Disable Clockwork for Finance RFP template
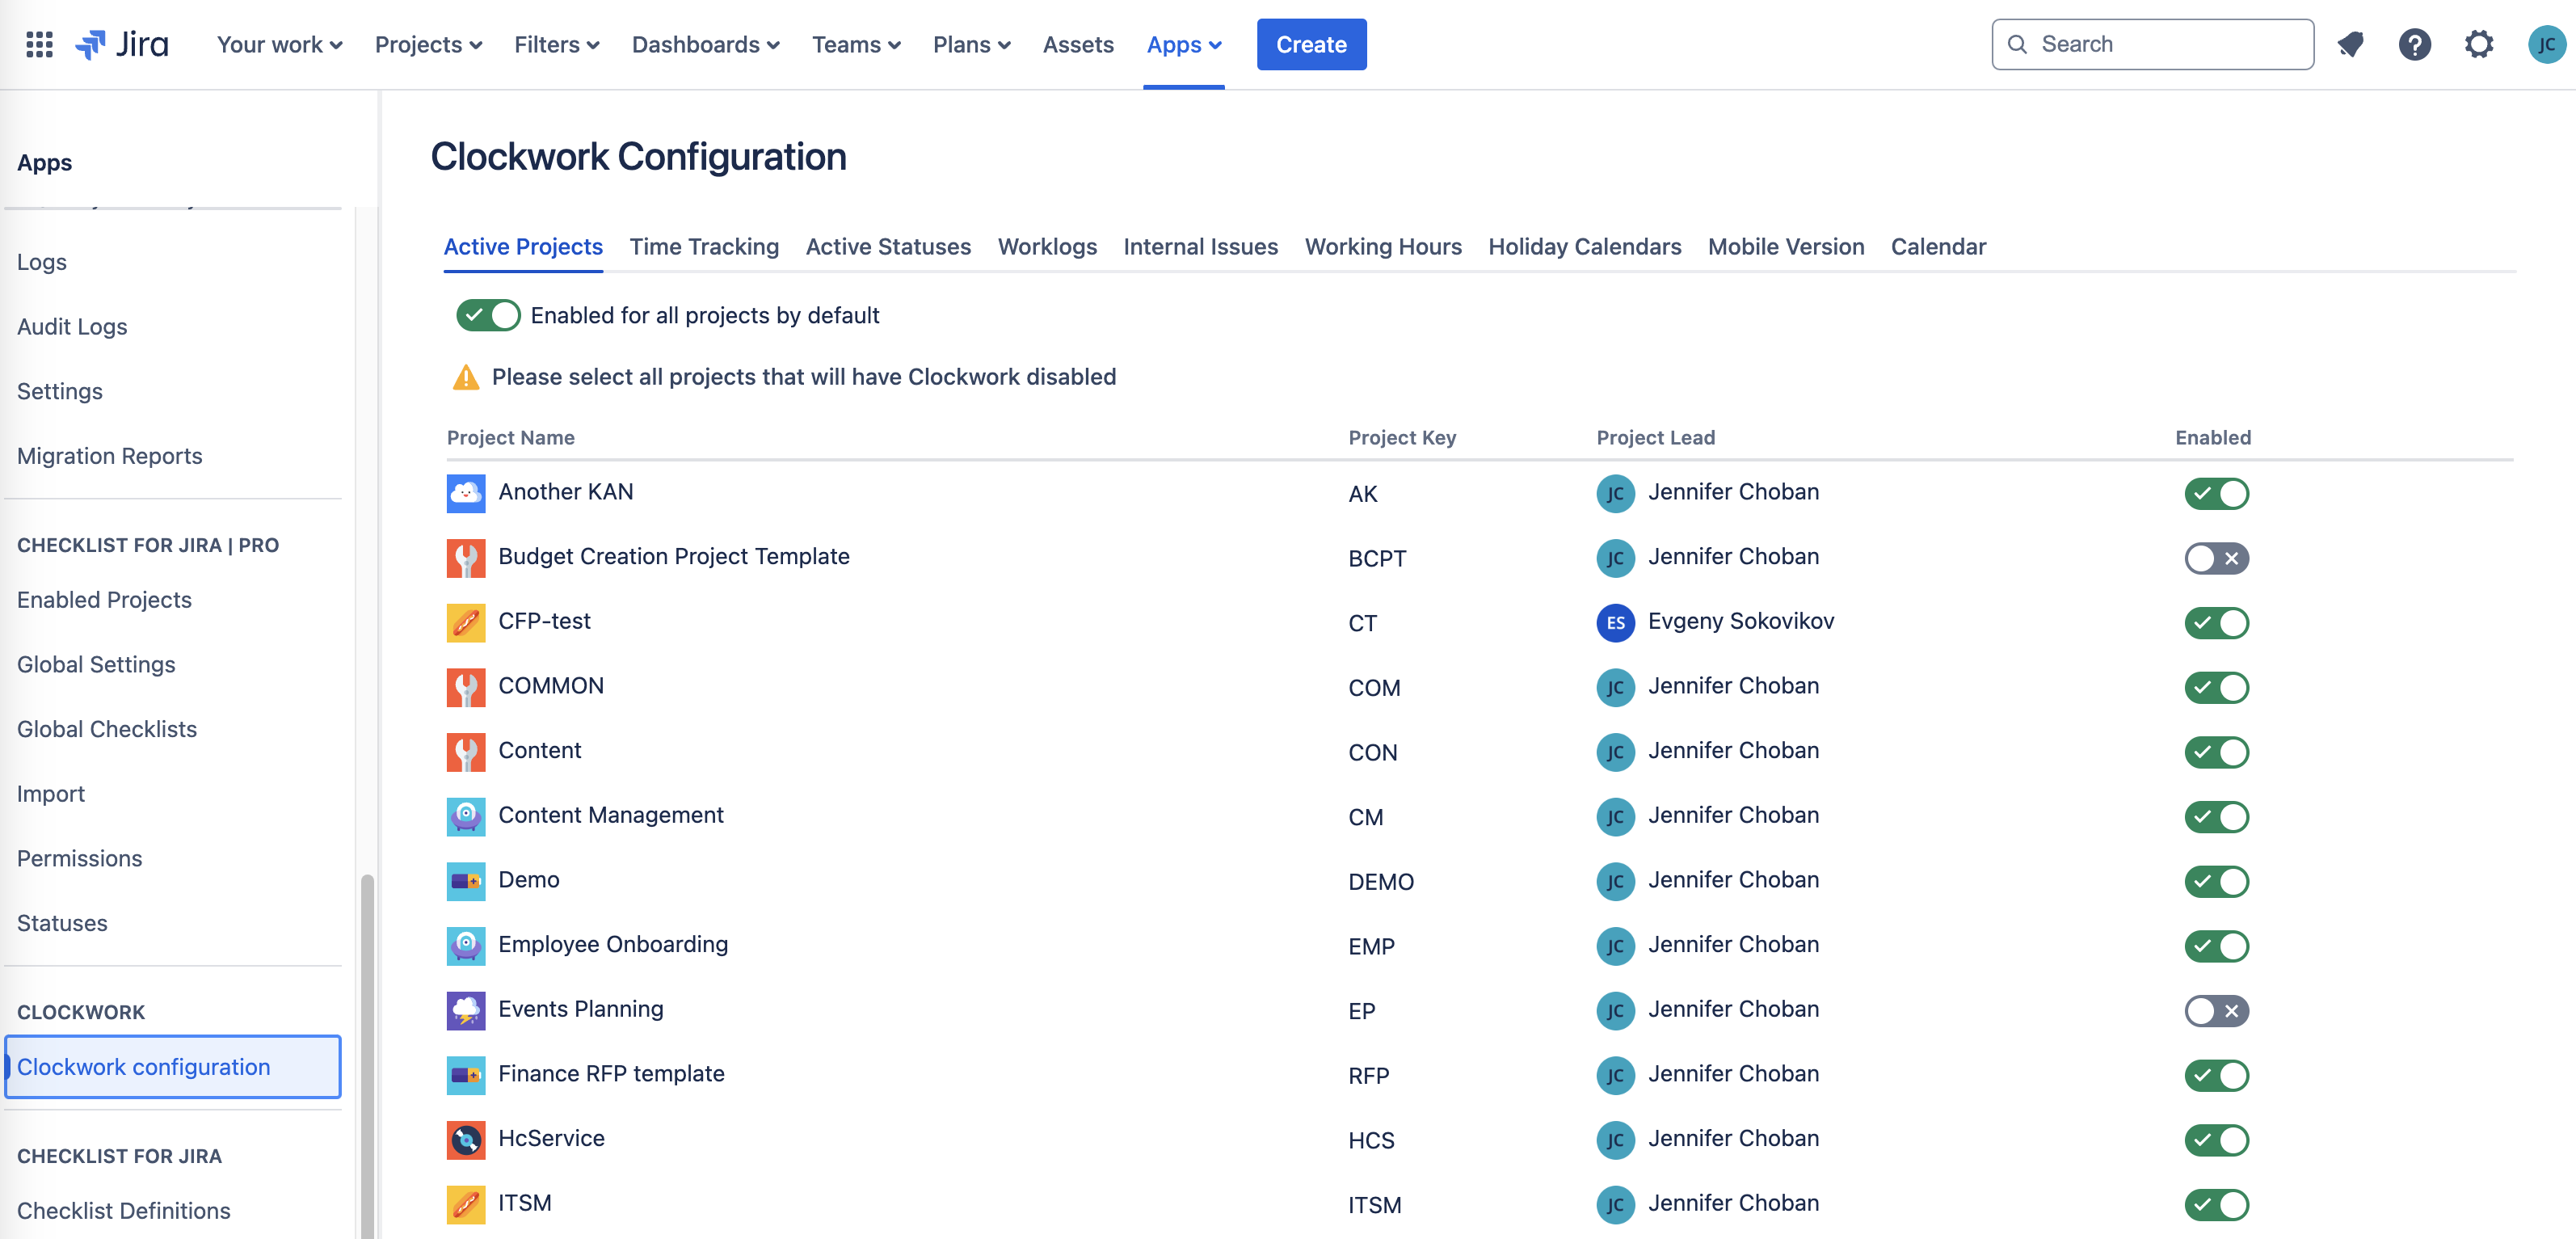Screen dimensions: 2576x1239 [2216, 1075]
